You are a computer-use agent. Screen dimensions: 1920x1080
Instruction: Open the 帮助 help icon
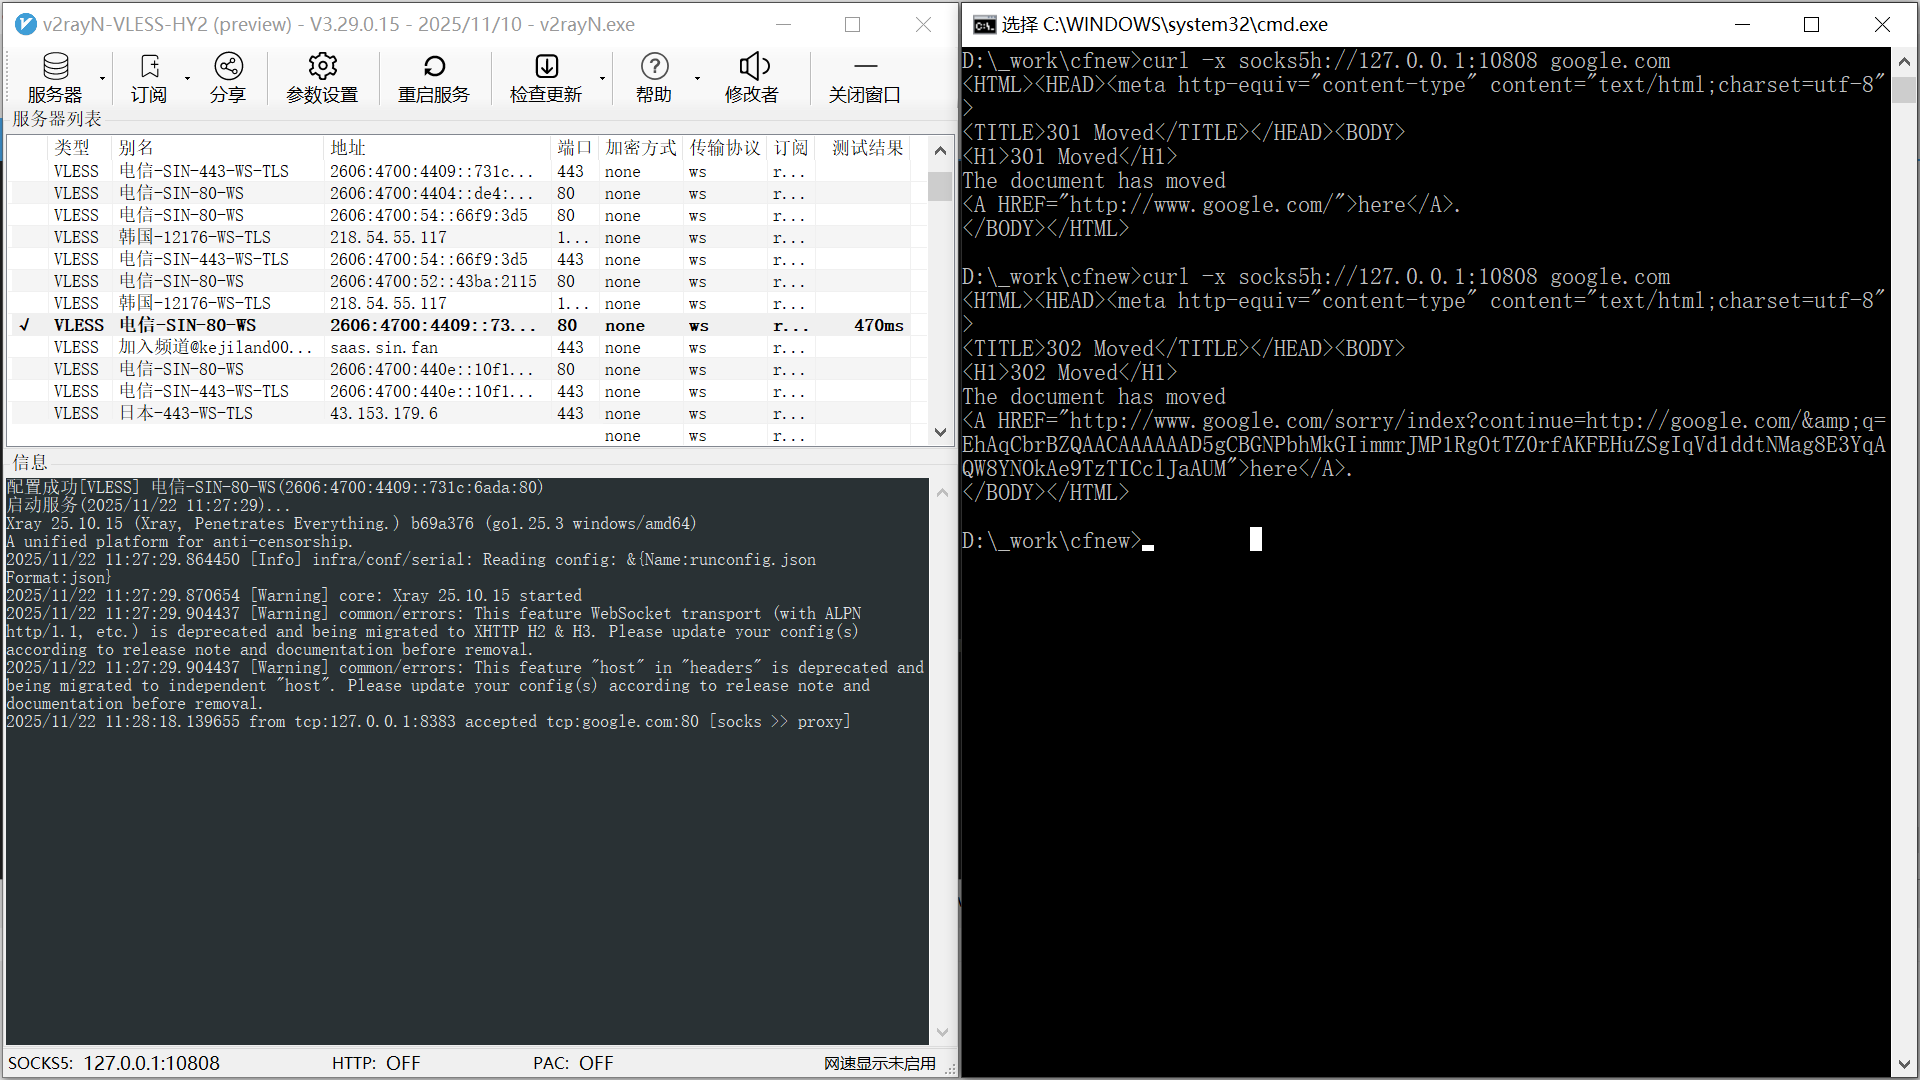point(654,77)
